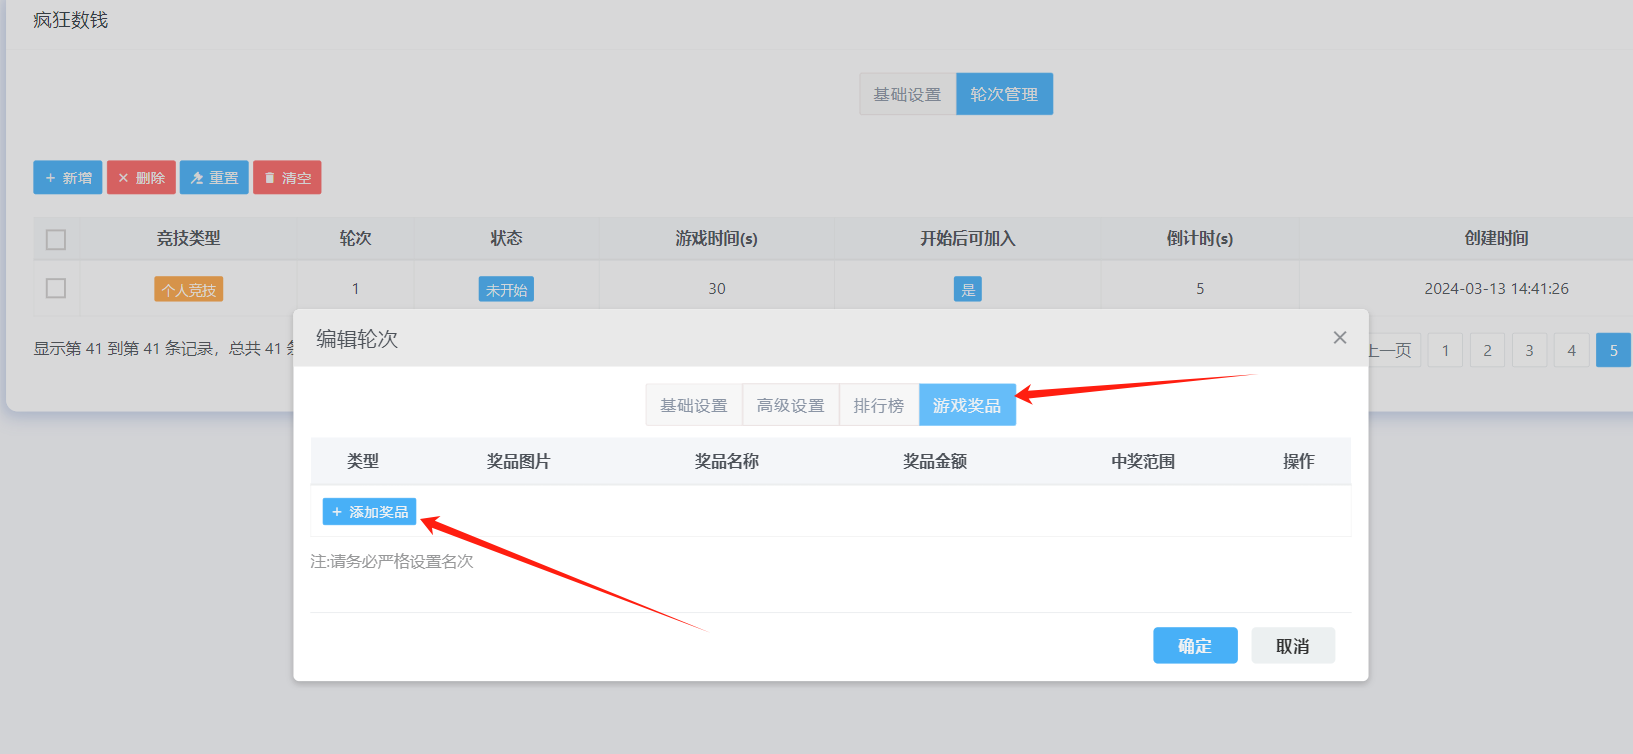This screenshot has height=754, width=1633.
Task: Select the 游戏奖品 tab
Action: [x=967, y=405]
